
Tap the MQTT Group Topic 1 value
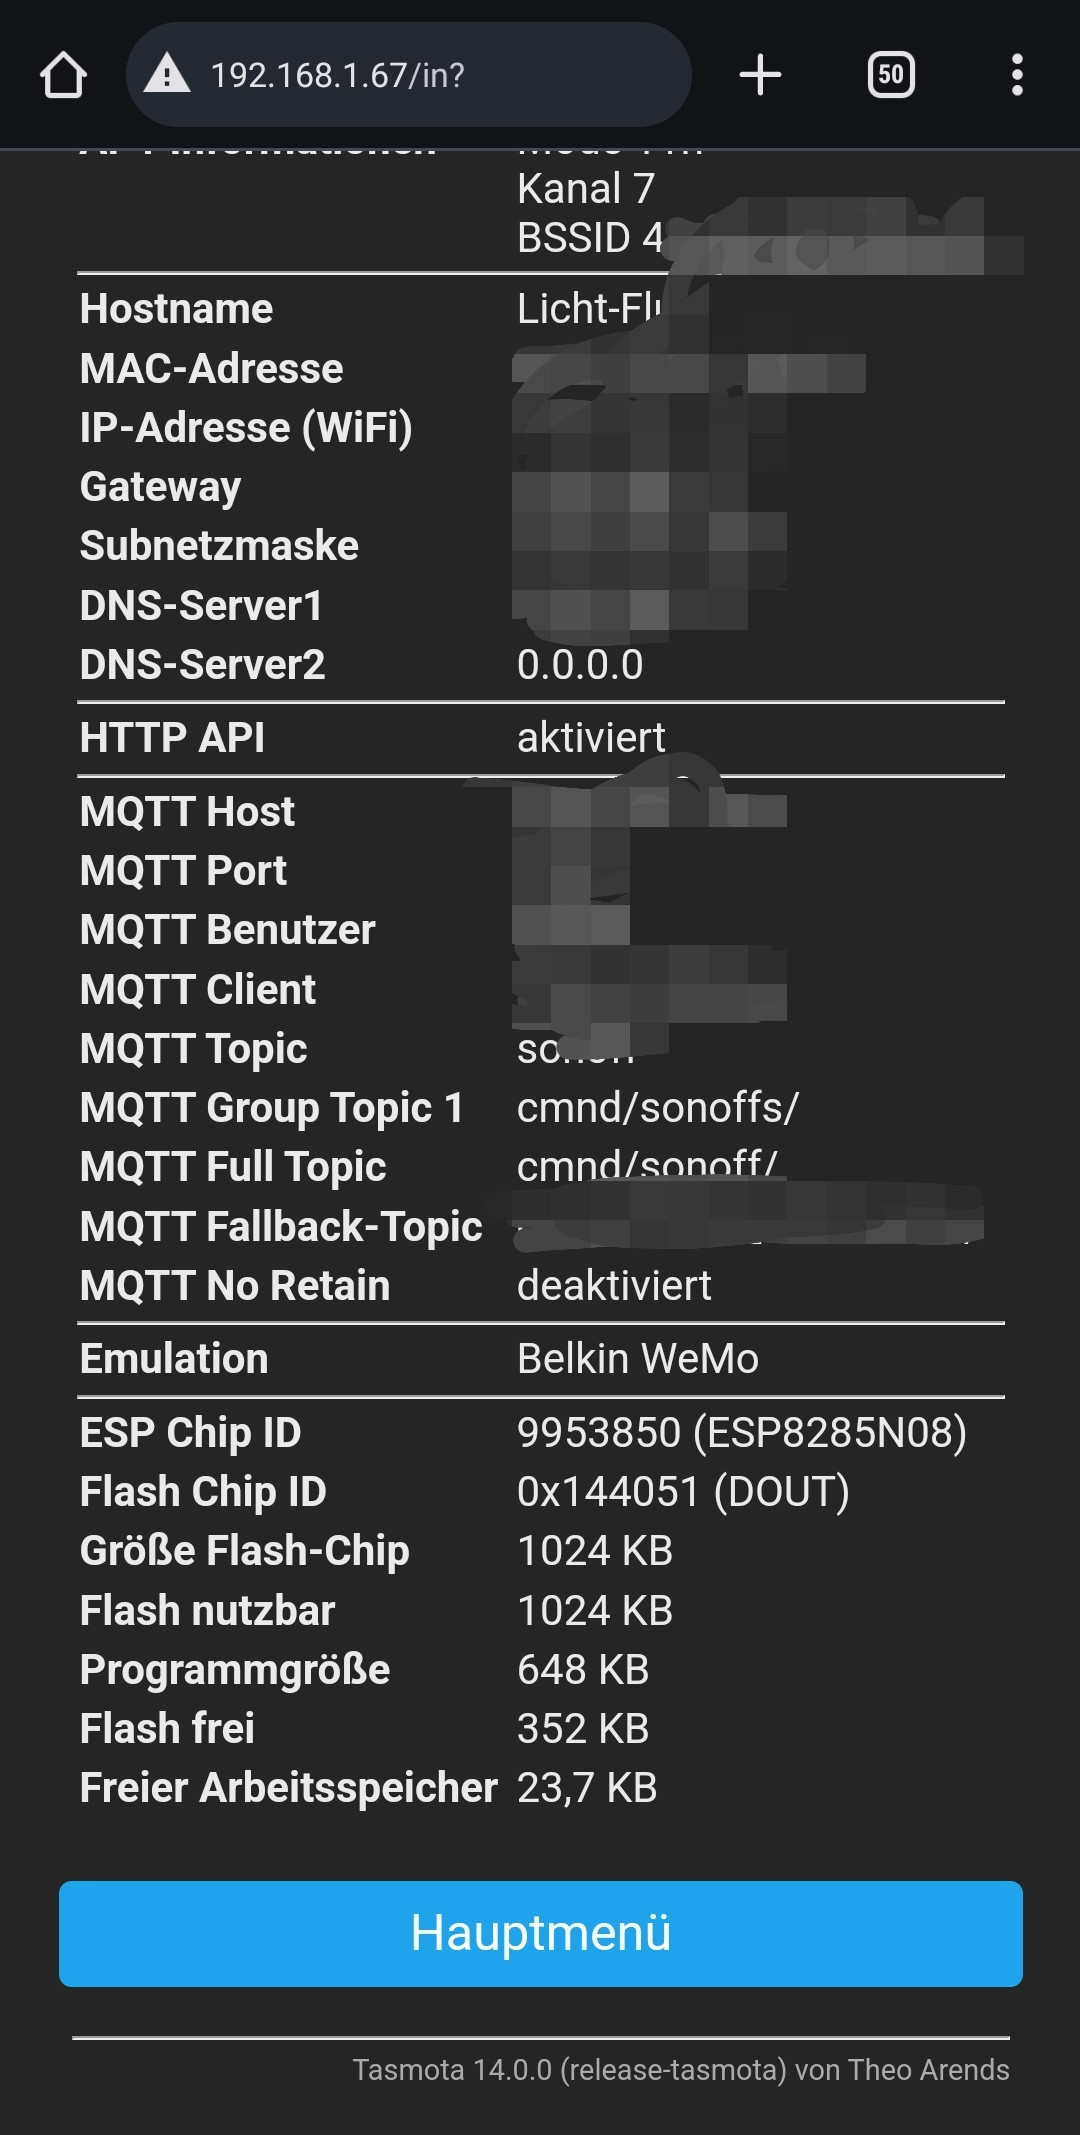tap(658, 1108)
